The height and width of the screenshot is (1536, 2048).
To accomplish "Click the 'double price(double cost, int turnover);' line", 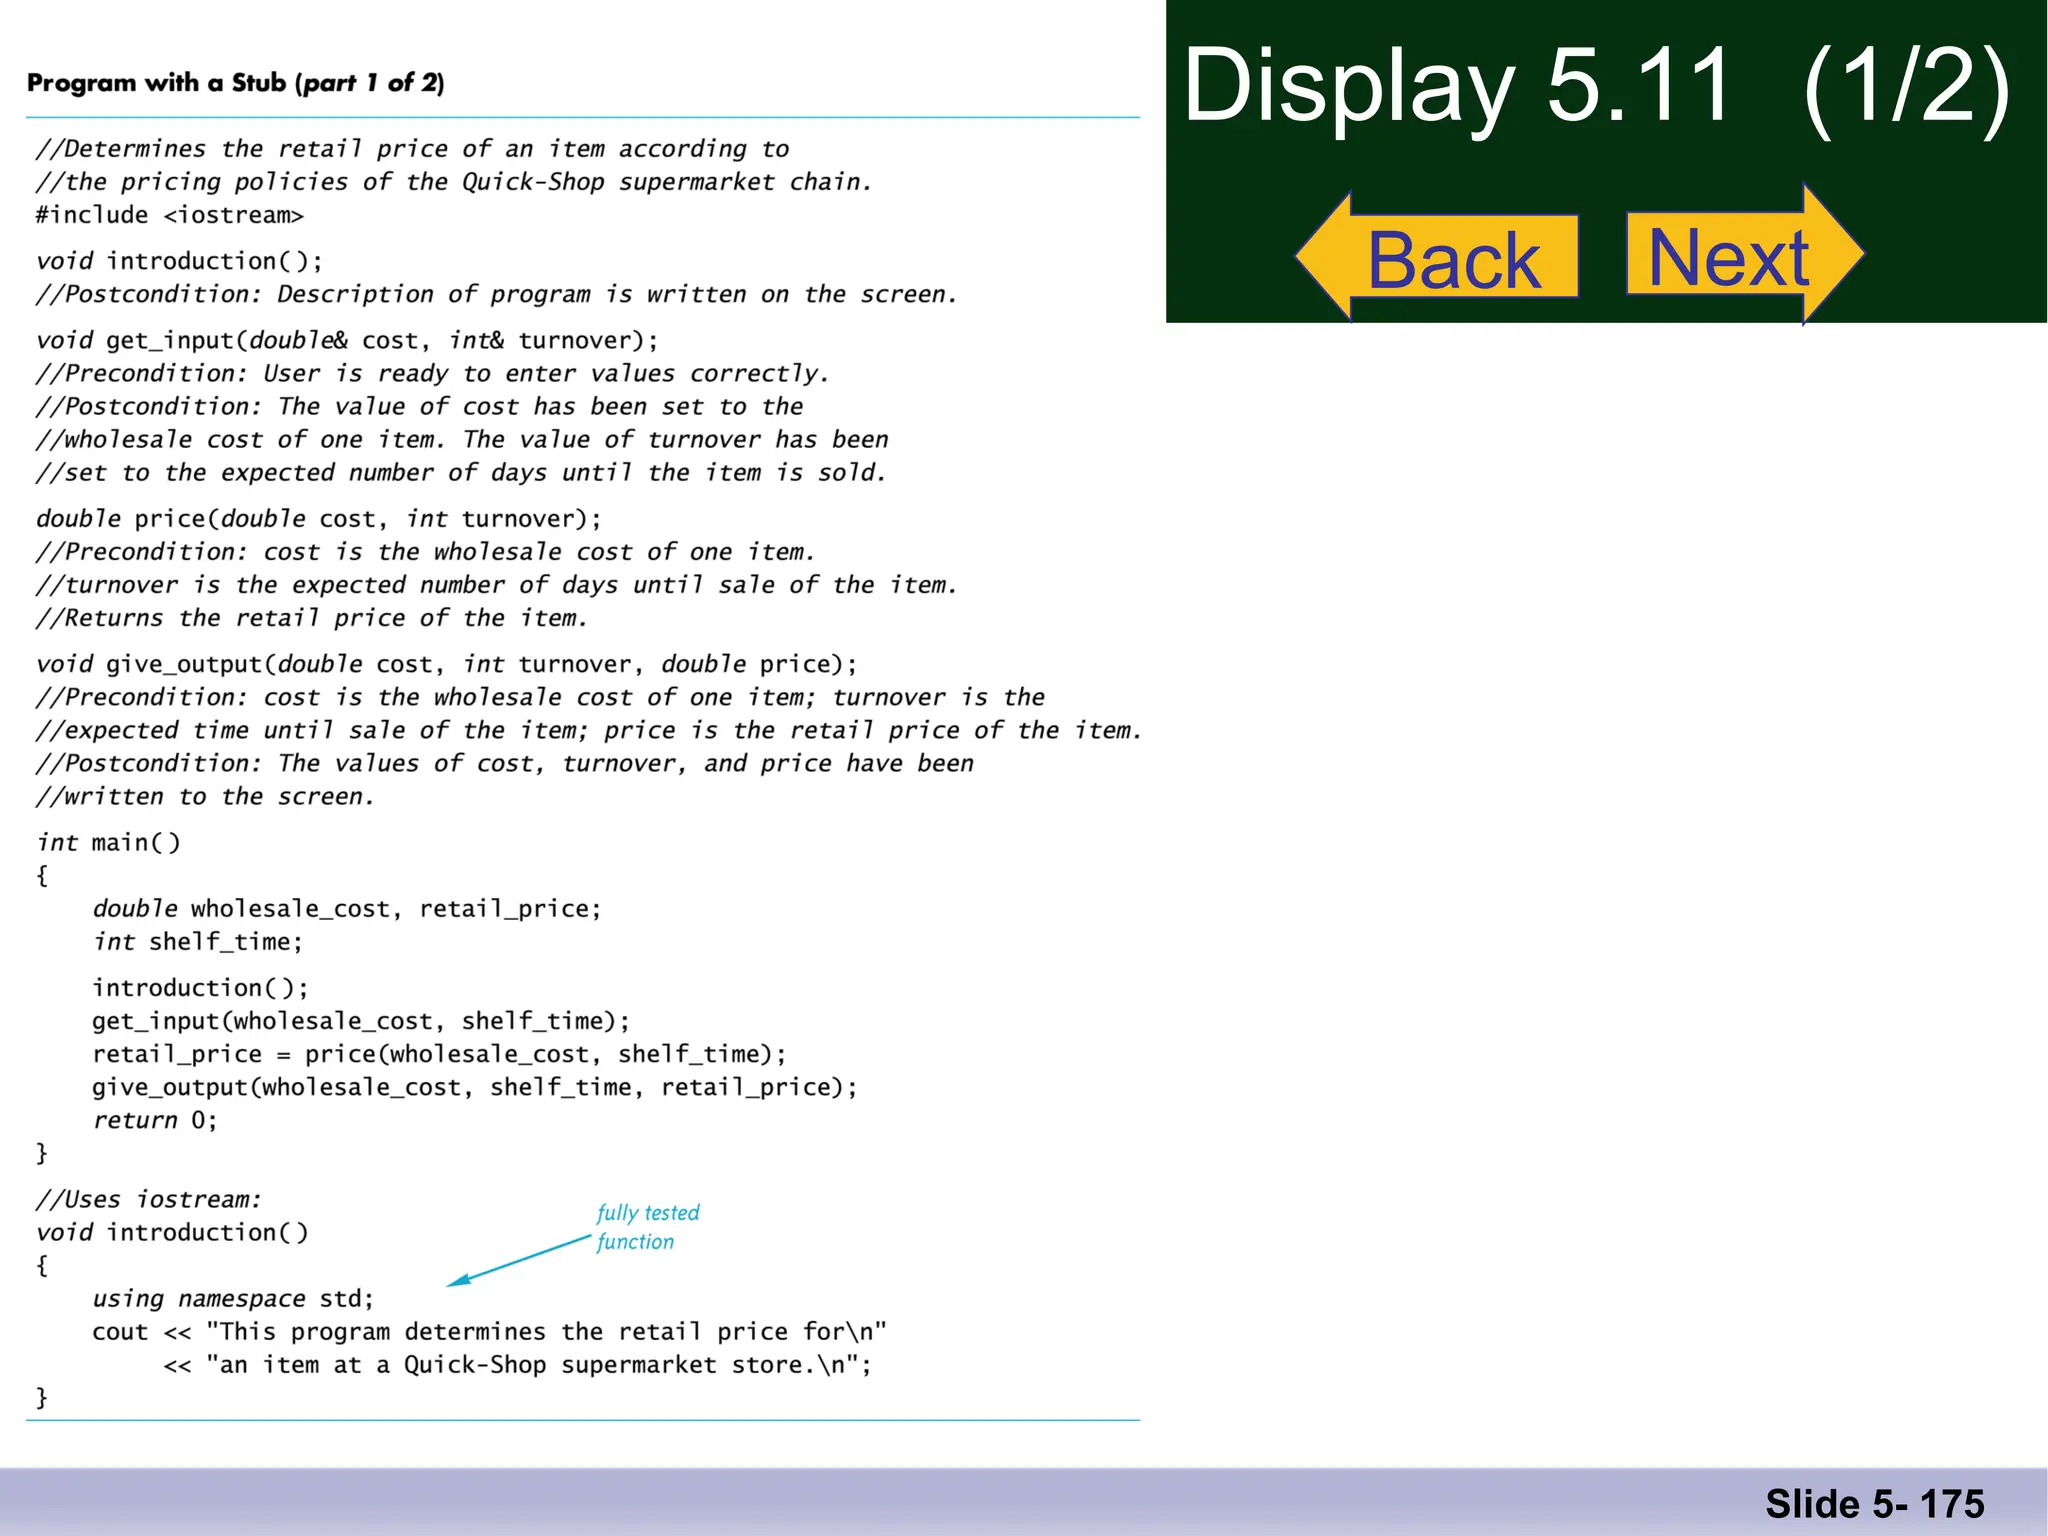I will tap(319, 518).
